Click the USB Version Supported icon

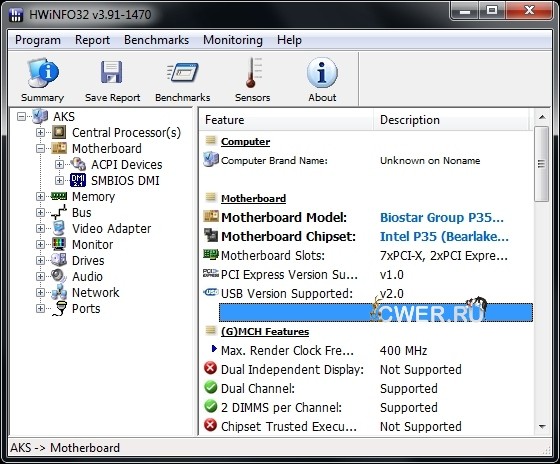click(x=211, y=292)
